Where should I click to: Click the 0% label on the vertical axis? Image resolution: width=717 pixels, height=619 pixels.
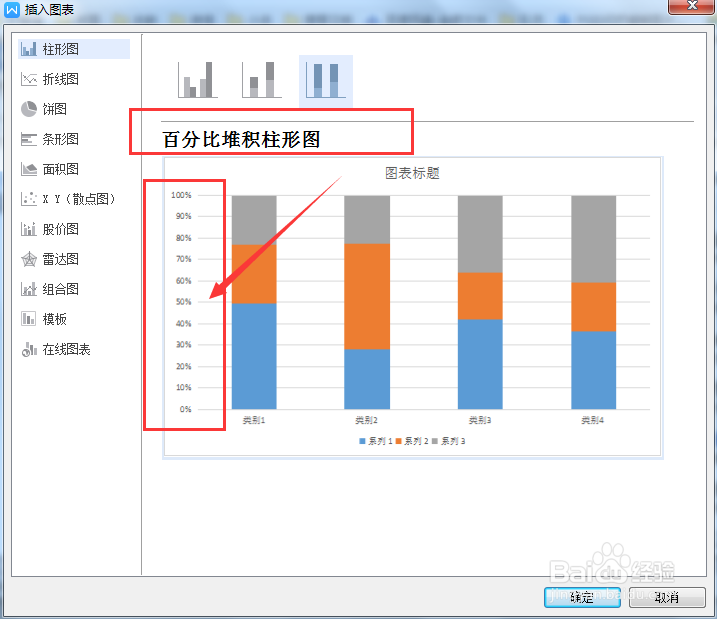(185, 409)
